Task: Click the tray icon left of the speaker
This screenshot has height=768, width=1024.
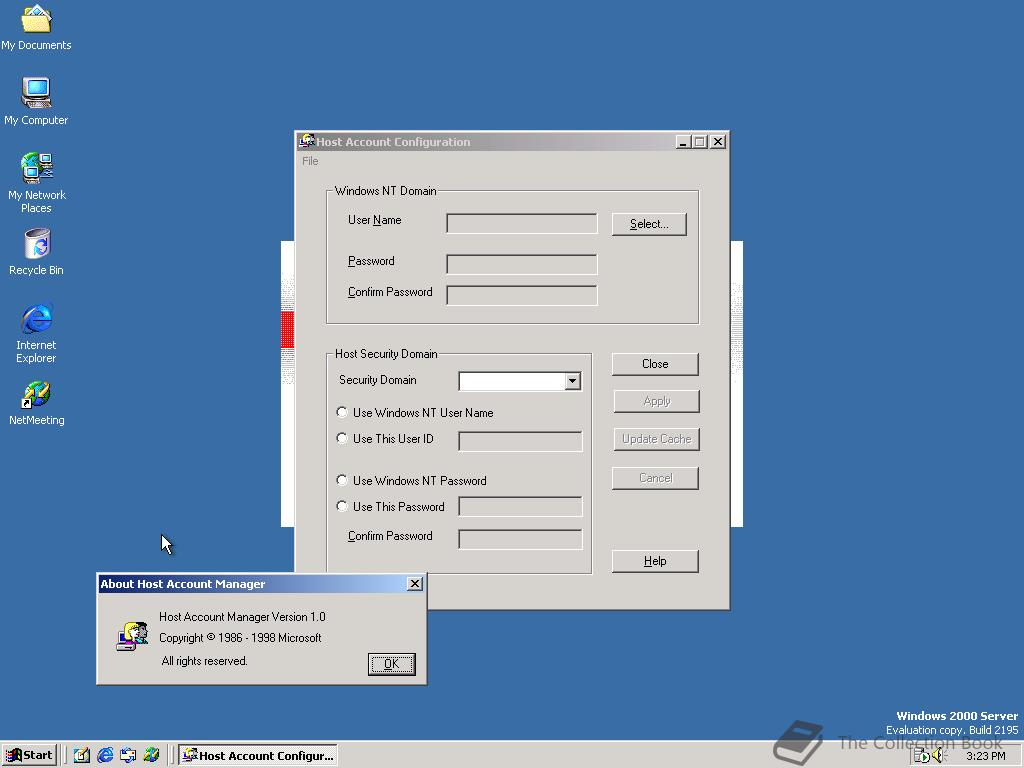Action: click(x=921, y=756)
